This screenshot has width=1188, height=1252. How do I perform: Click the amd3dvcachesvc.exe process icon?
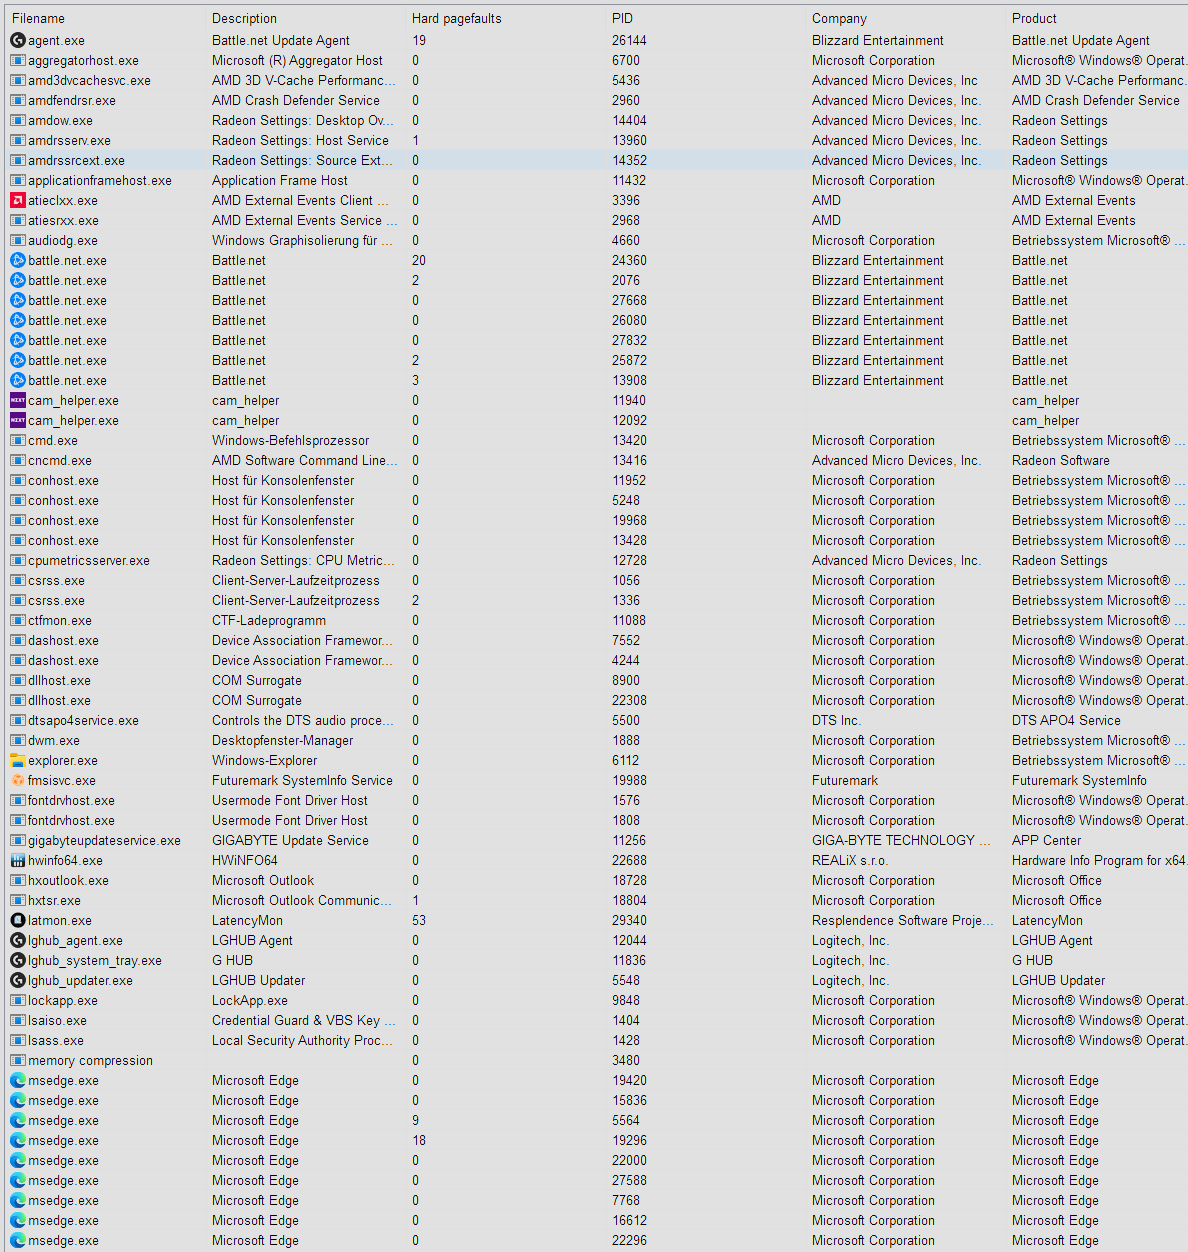point(18,81)
